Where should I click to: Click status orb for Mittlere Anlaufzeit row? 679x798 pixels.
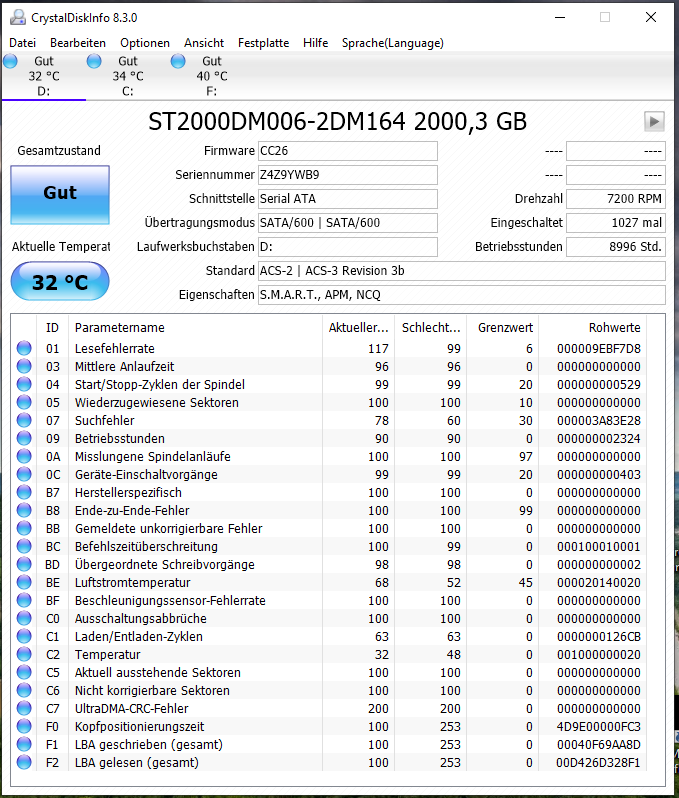(x=24, y=366)
